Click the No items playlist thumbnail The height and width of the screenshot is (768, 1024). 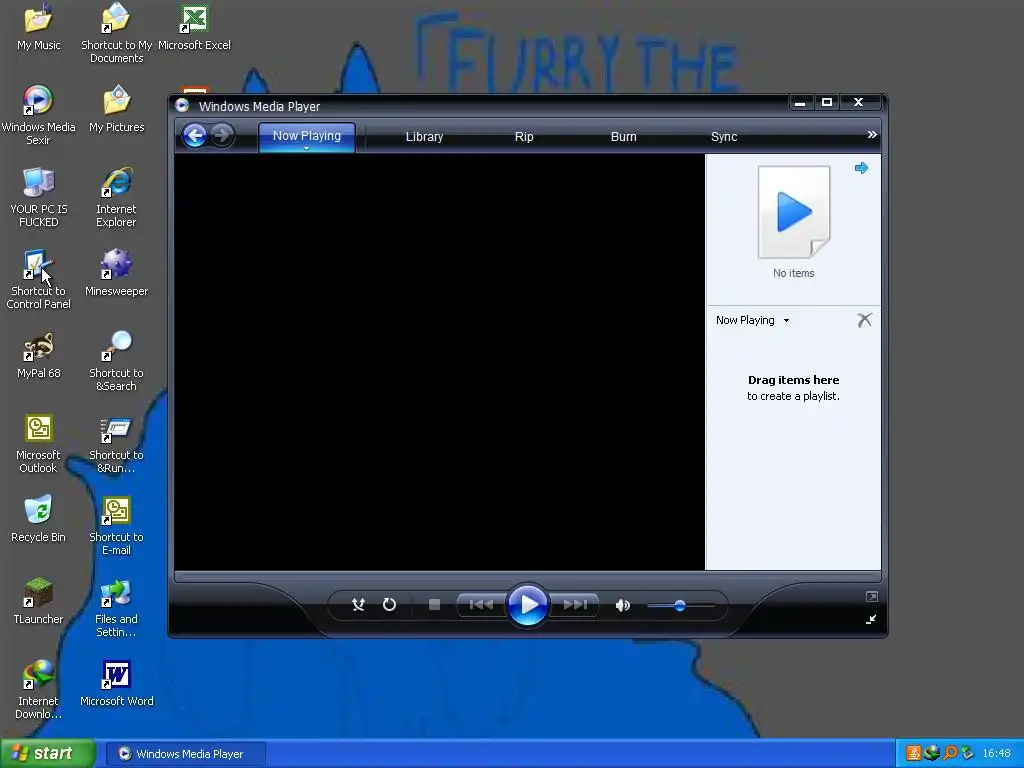pyautogui.click(x=793, y=212)
